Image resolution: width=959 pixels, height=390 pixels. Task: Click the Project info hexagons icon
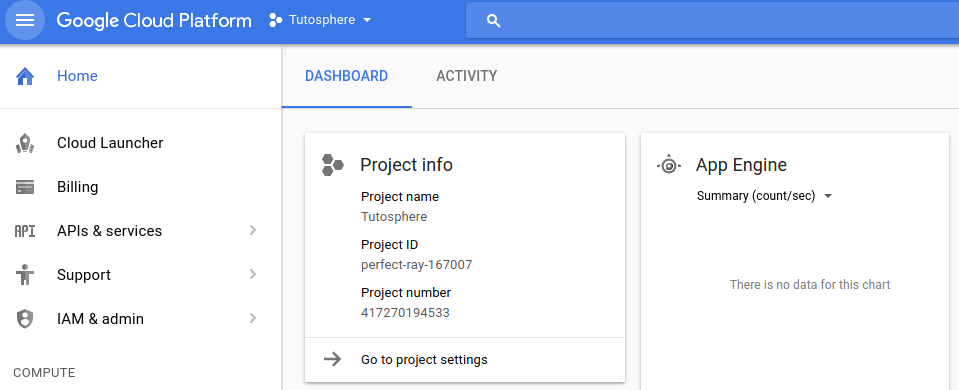(x=332, y=165)
